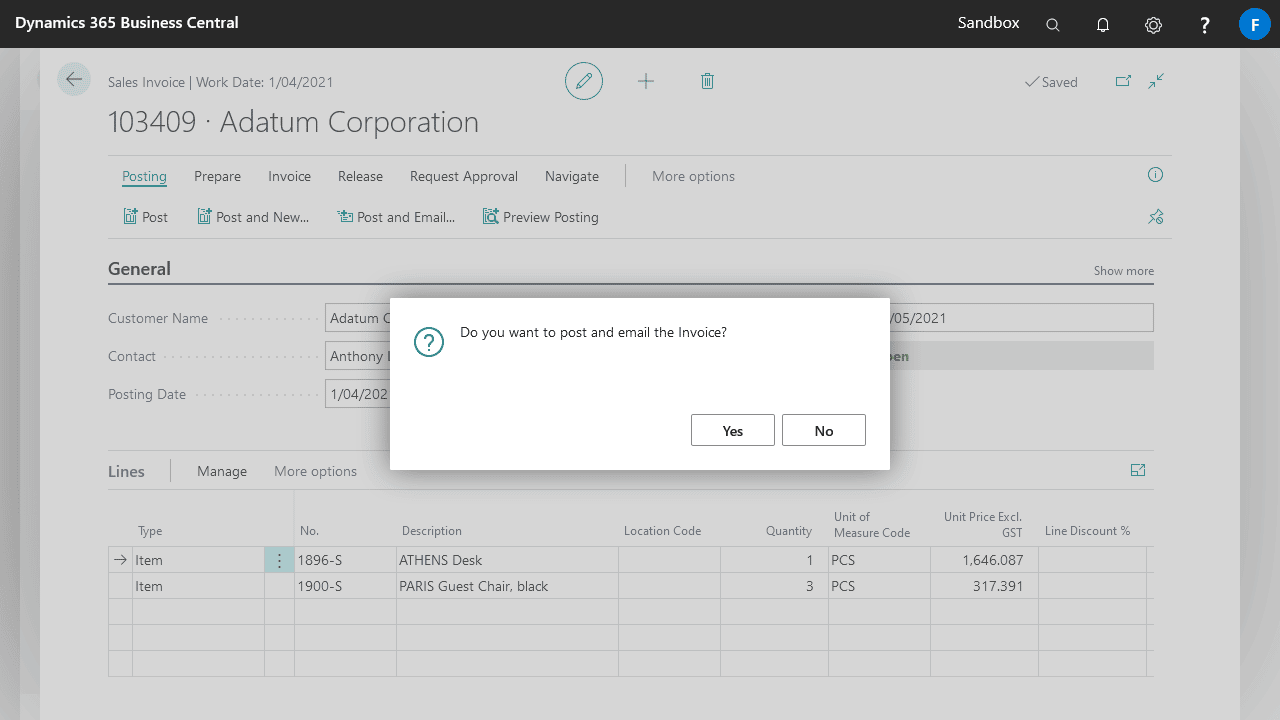Open the Release menu
Viewport: 1280px width, 720px height.
click(360, 176)
